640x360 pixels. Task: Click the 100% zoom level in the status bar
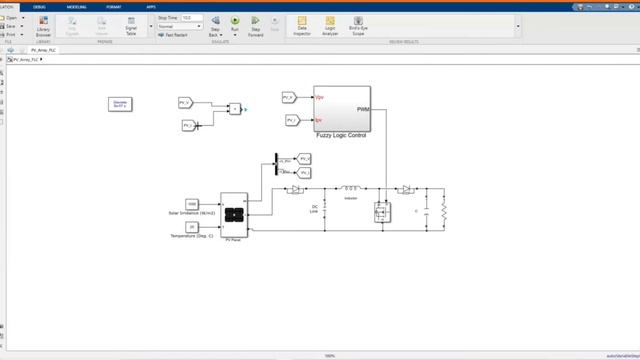[330, 356]
